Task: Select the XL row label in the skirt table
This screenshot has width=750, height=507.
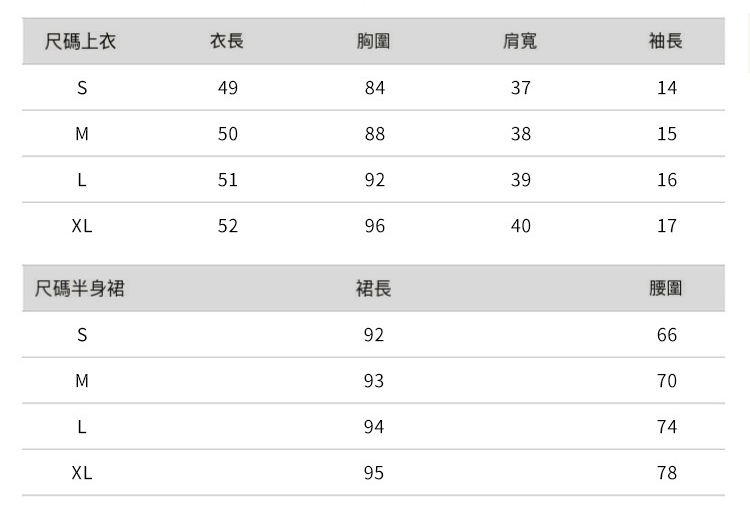Action: coord(82,473)
